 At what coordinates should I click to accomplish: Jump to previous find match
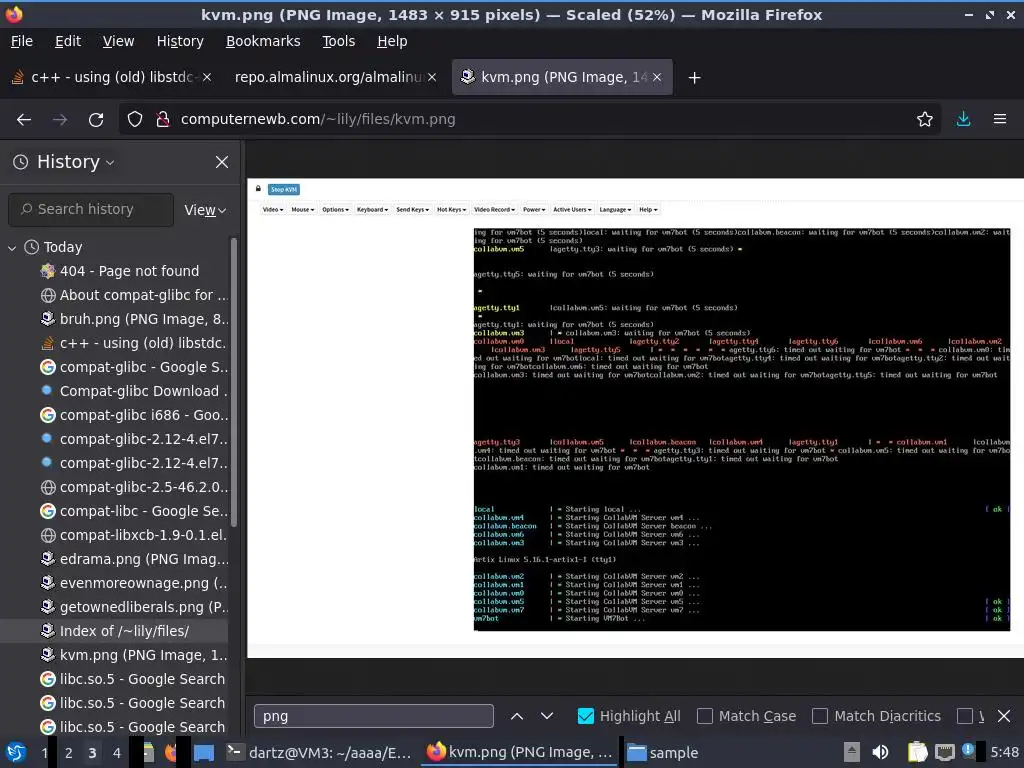click(x=517, y=716)
